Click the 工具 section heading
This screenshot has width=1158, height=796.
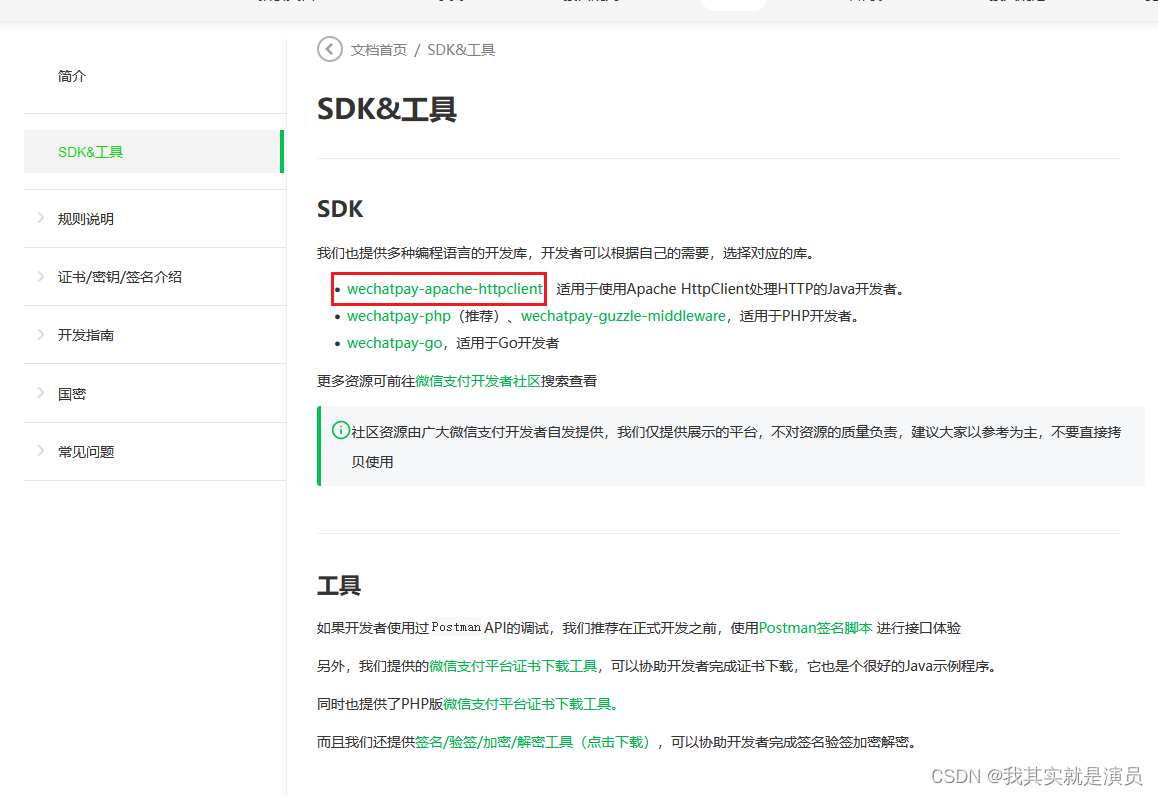click(339, 586)
